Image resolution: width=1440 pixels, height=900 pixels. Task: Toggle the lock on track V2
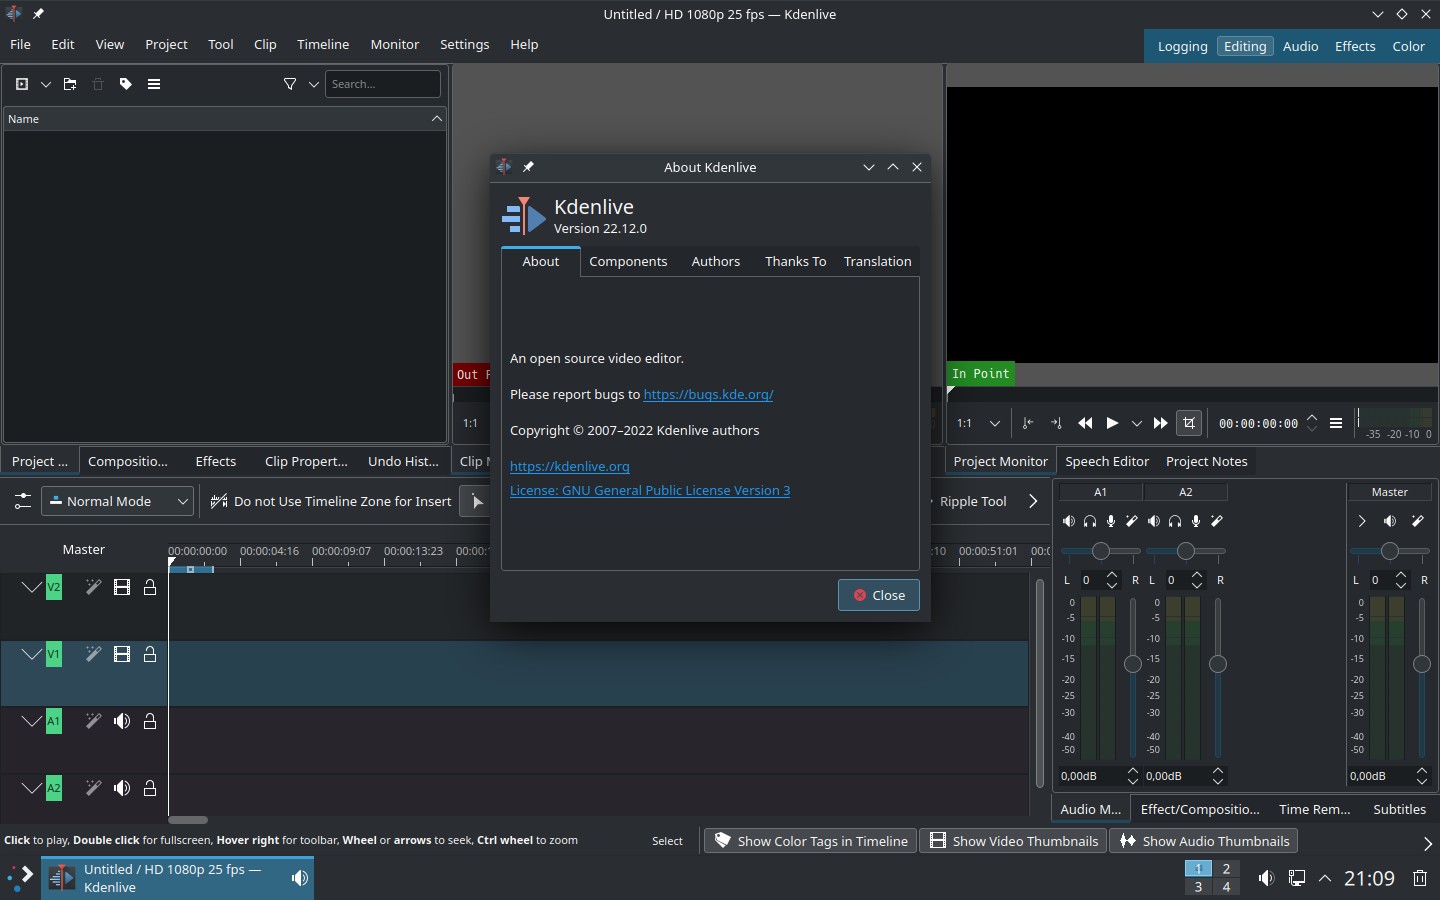point(150,587)
